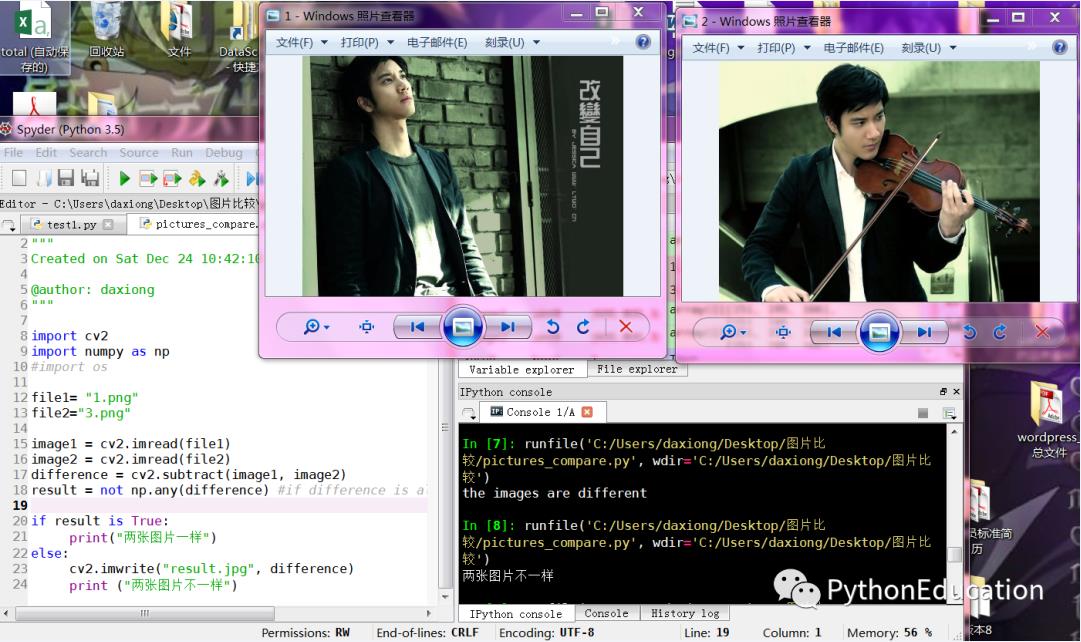Image resolution: width=1081 pixels, height=642 pixels.
Task: Run the script with green play icon
Action: coord(124,179)
